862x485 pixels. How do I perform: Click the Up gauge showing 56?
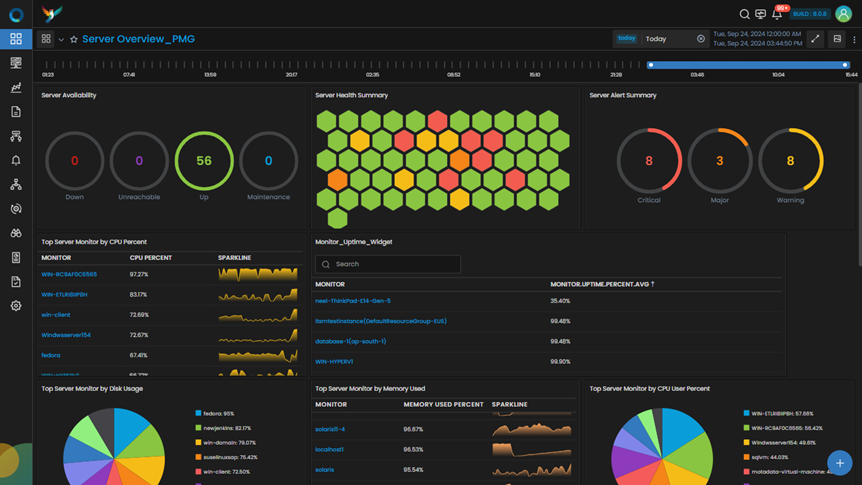pos(204,161)
